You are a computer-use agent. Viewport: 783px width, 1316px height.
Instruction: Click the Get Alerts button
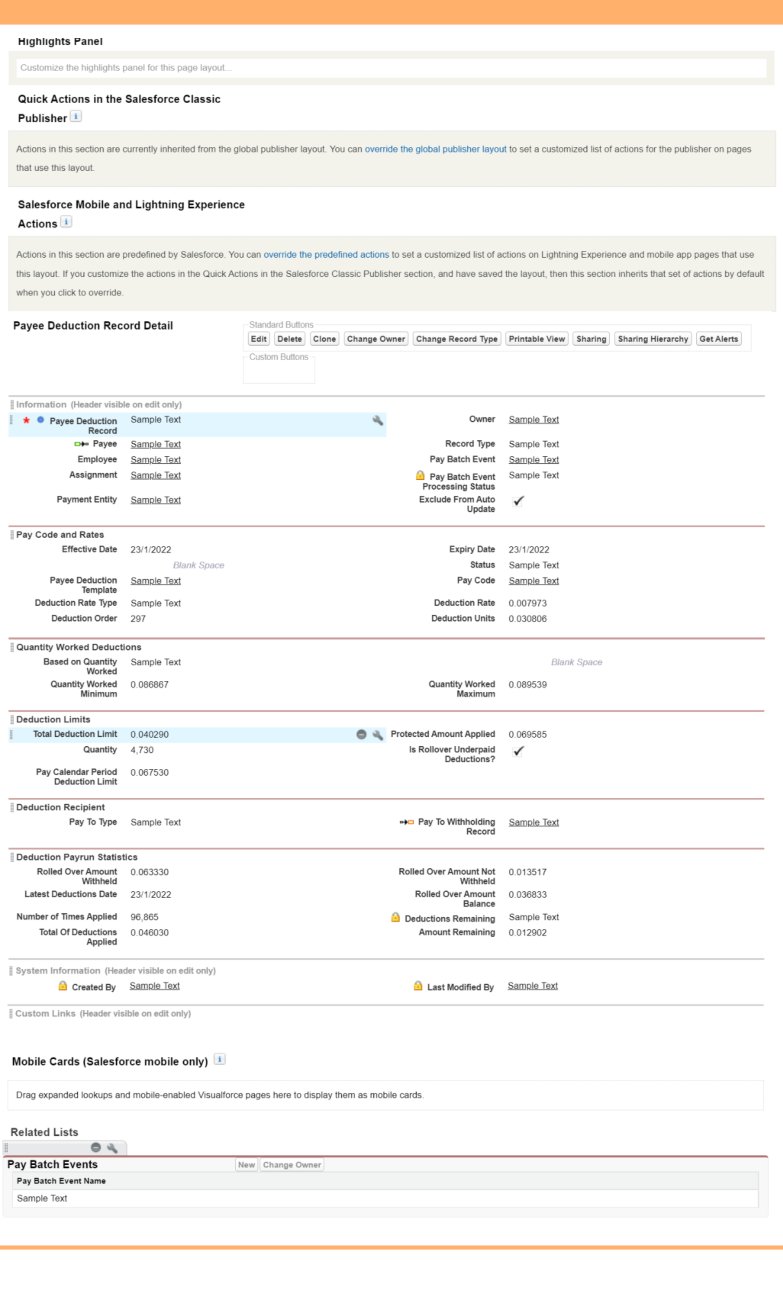coord(719,339)
